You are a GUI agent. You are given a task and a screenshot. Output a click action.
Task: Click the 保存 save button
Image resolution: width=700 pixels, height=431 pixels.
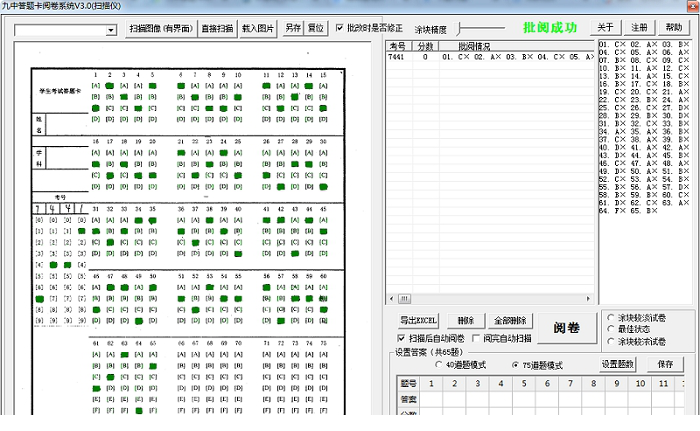pos(665,364)
